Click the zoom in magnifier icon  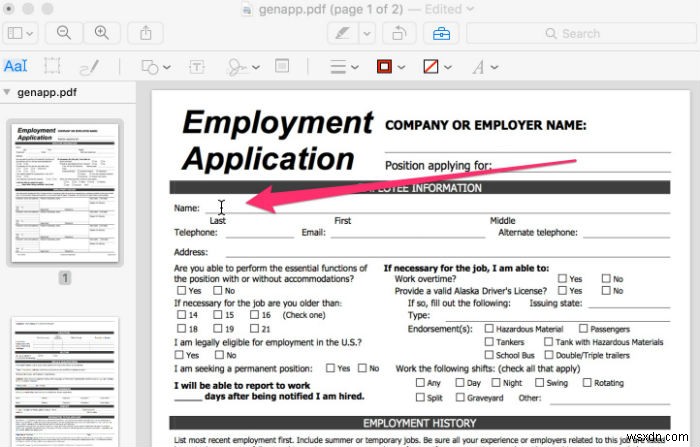pyautogui.click(x=102, y=33)
